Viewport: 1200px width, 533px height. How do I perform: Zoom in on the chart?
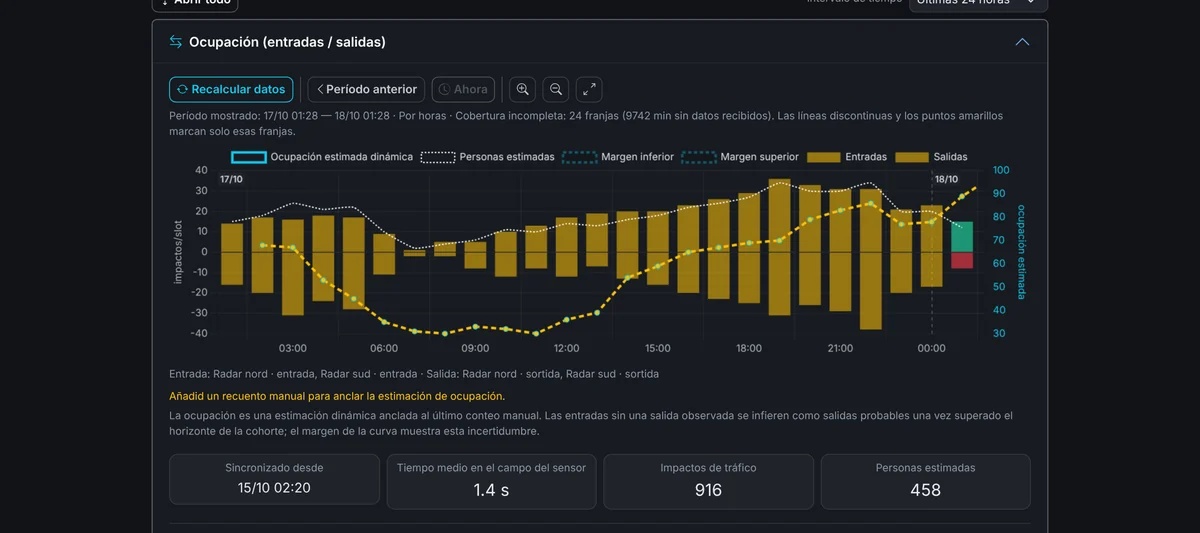pos(522,89)
